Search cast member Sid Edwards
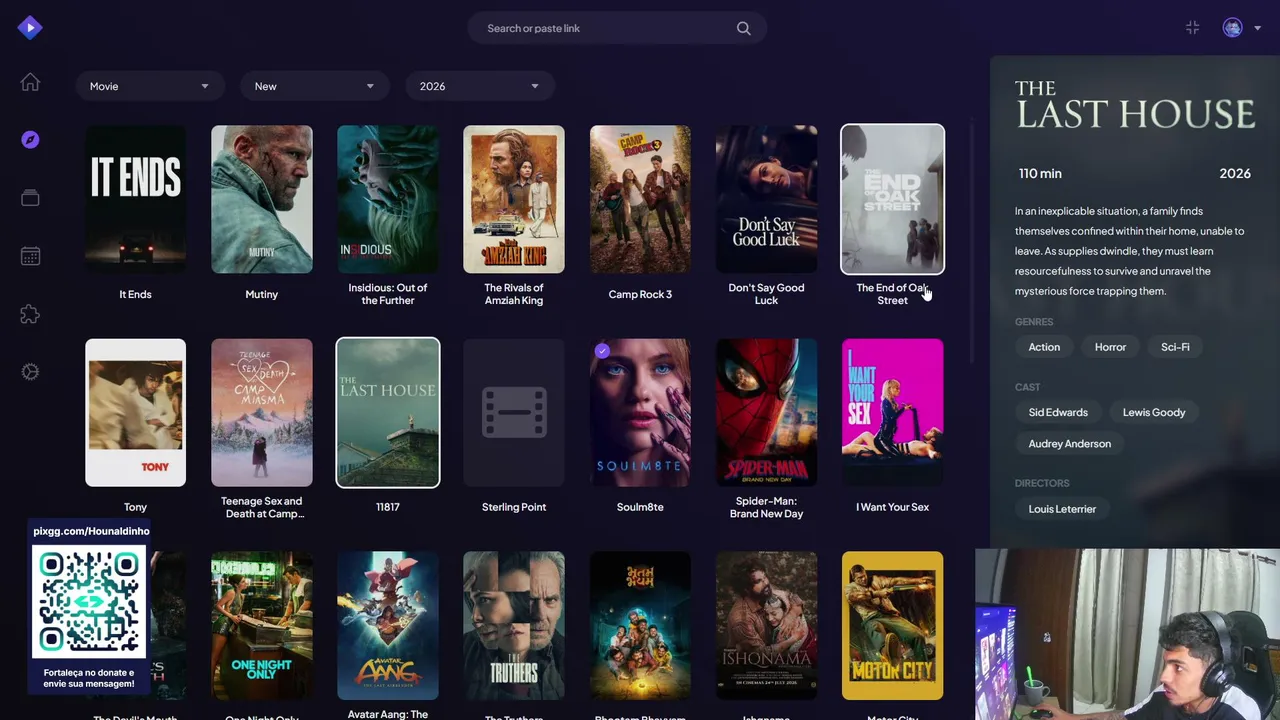This screenshot has height=720, width=1280. point(1058,412)
